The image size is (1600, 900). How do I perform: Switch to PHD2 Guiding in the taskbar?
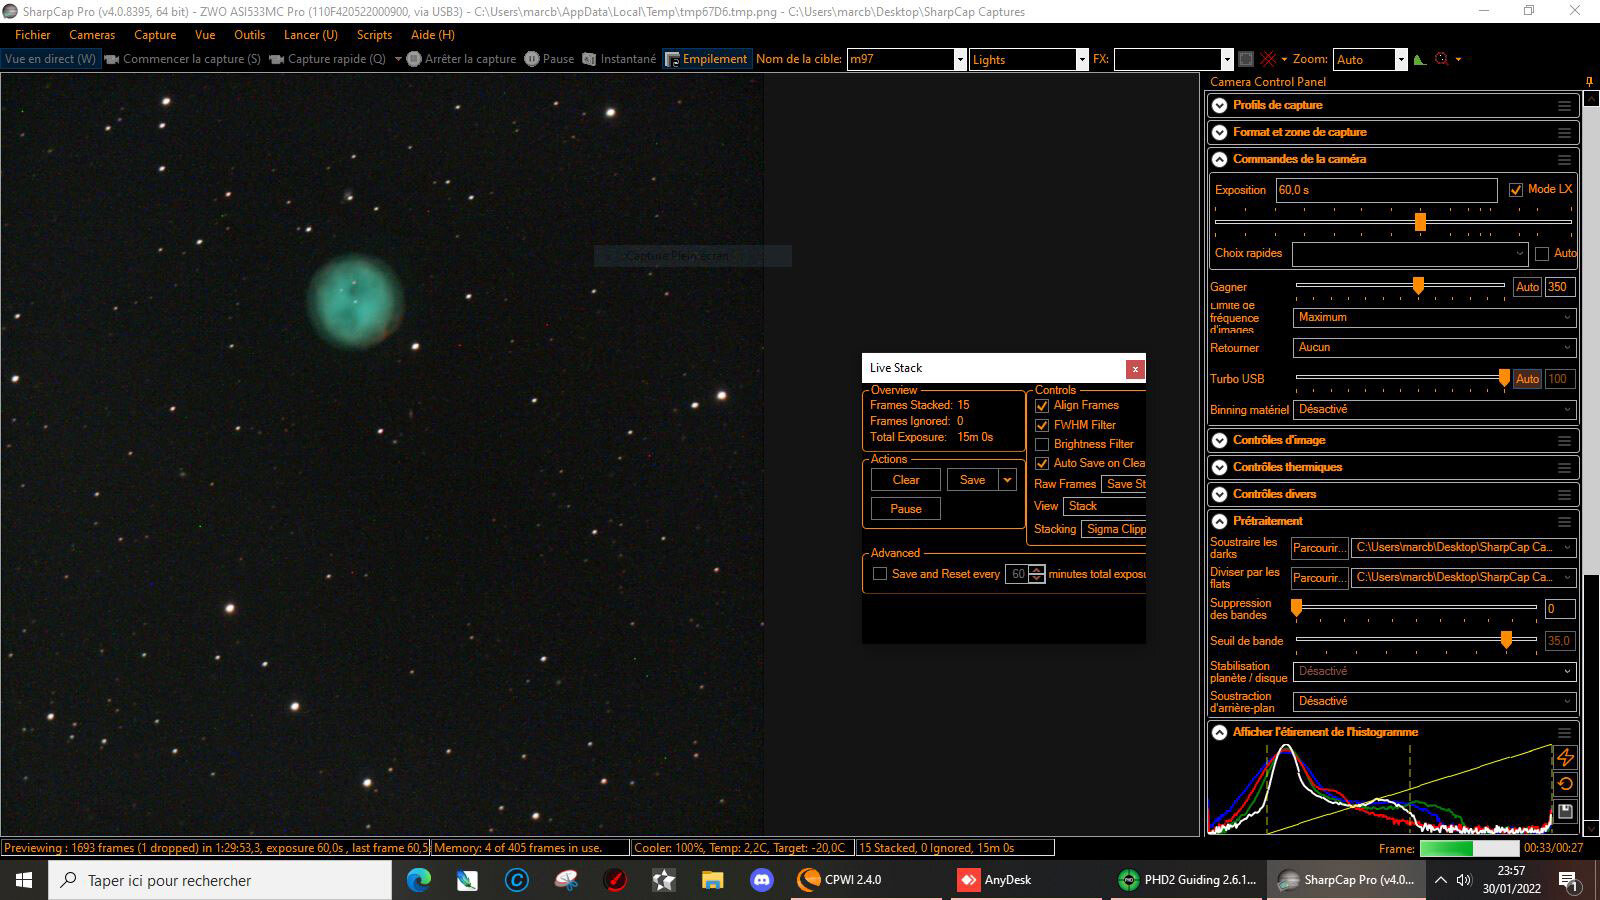1187,880
